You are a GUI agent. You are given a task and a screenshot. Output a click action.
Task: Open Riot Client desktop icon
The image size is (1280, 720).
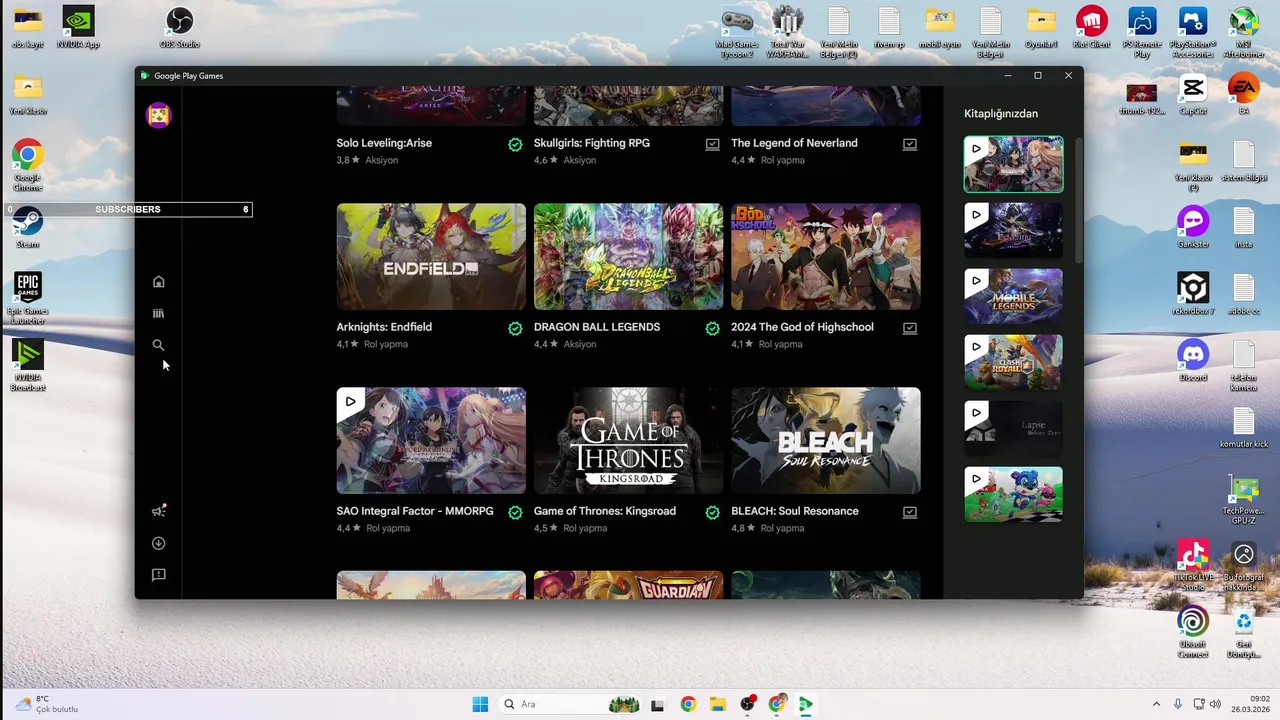click(x=1091, y=27)
